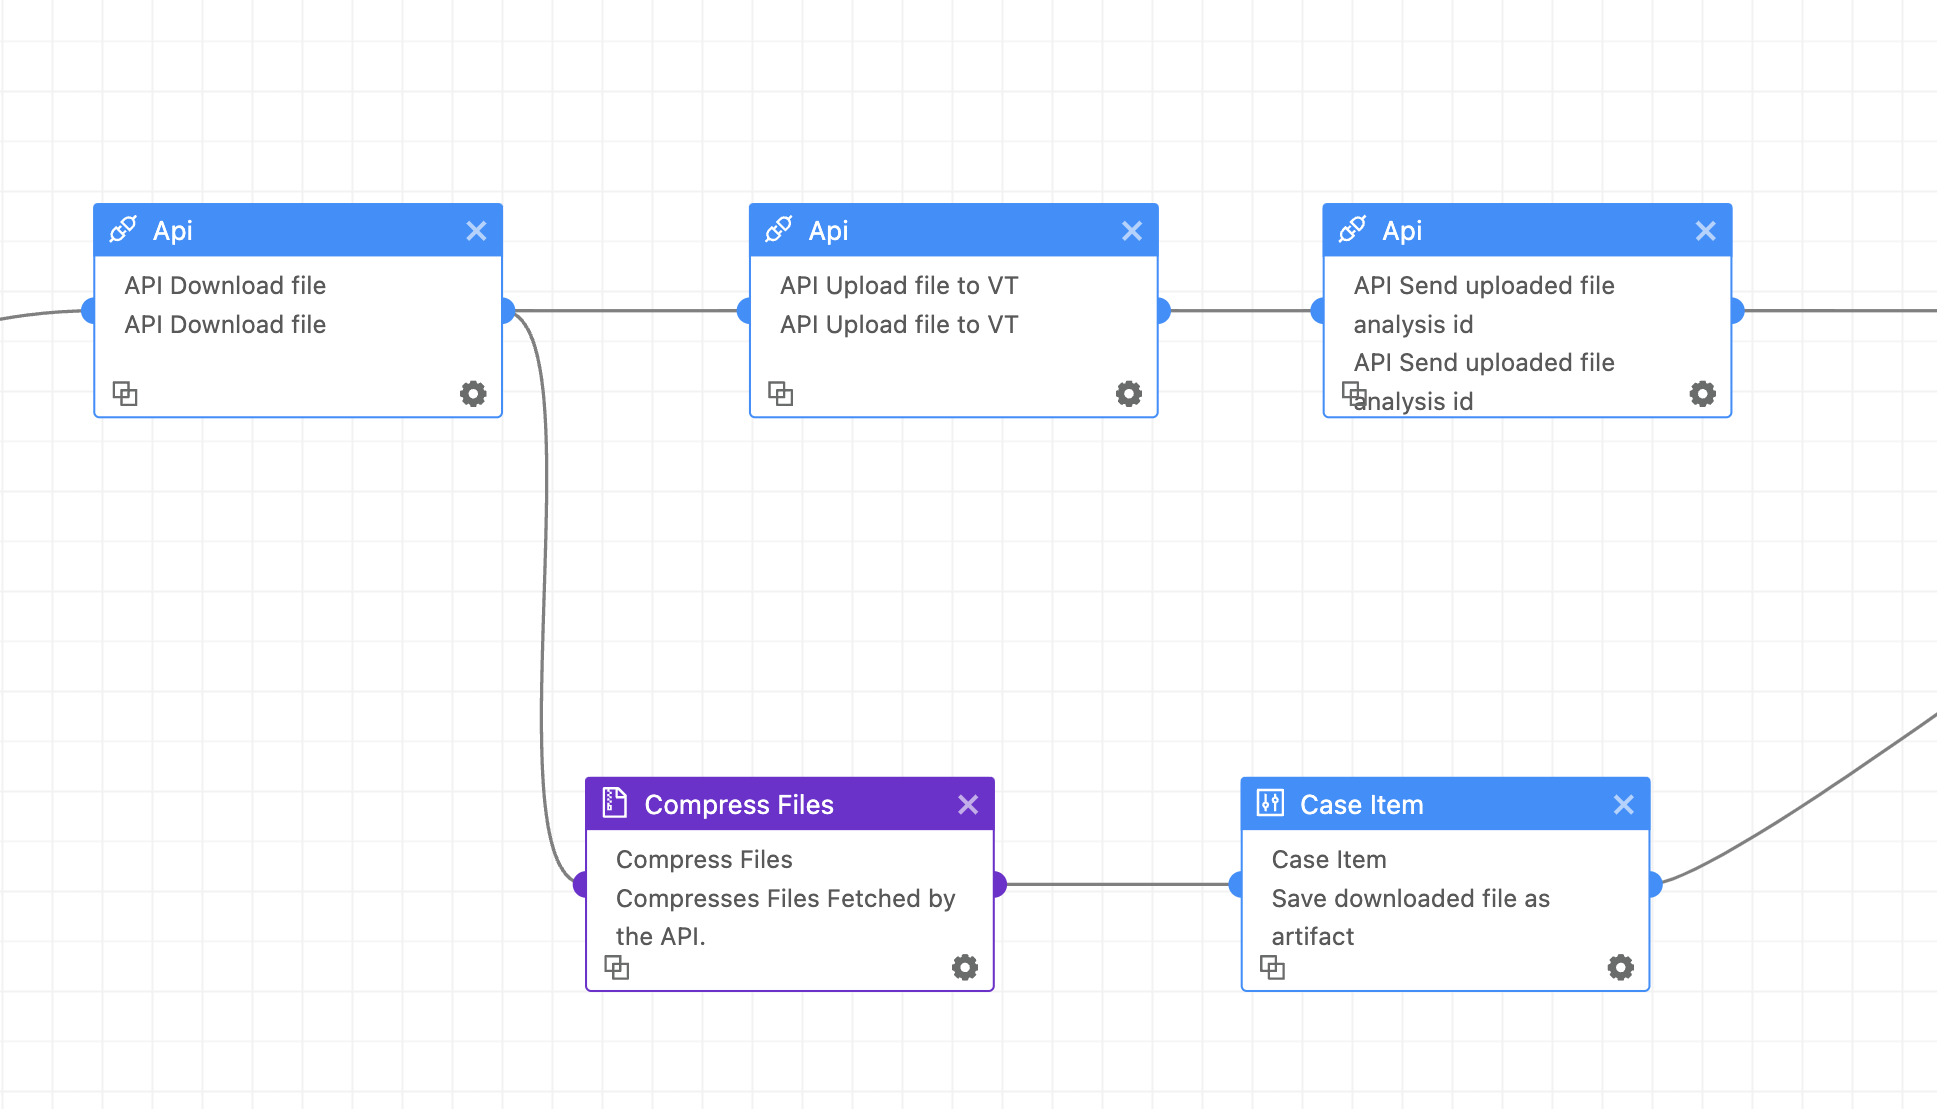Screen dimensions: 1937x1109
Task: Dismiss the Case Item node via its X
Action: 1623,803
